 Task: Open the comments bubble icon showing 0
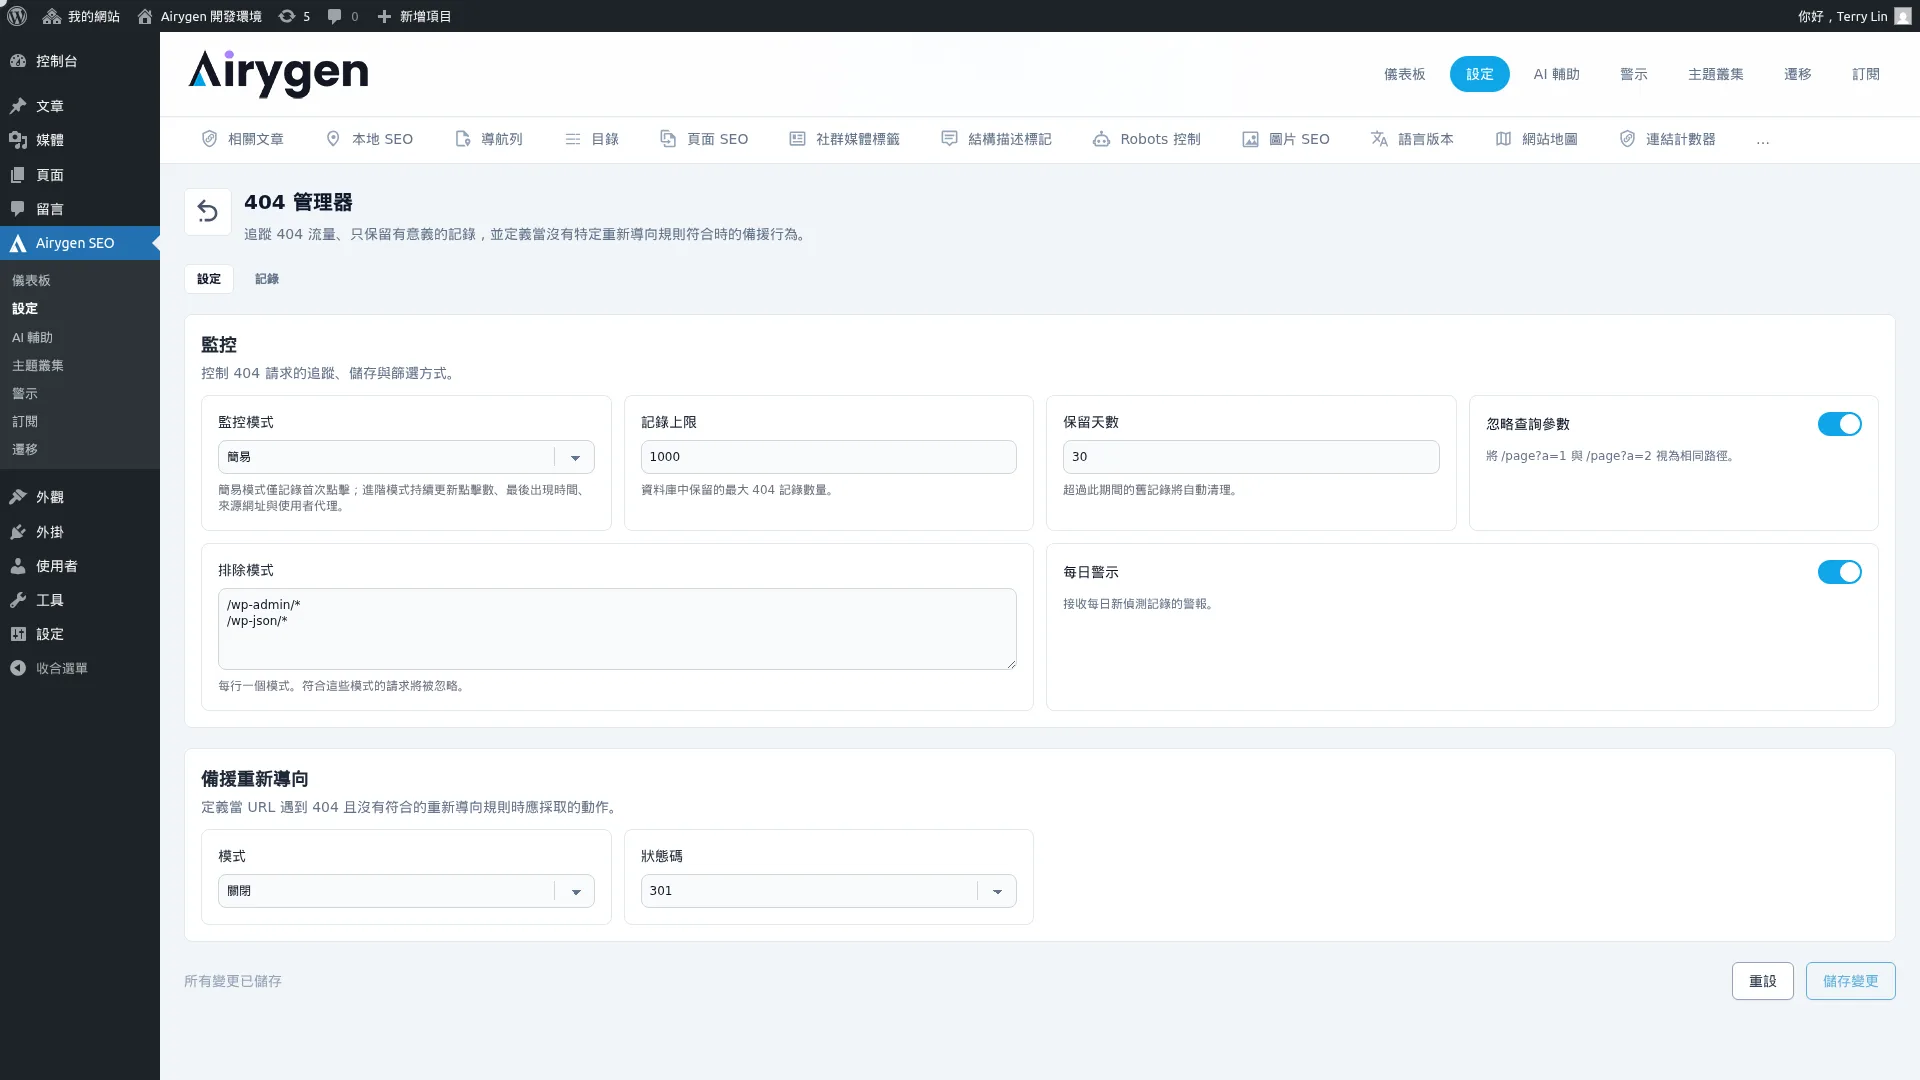342,16
